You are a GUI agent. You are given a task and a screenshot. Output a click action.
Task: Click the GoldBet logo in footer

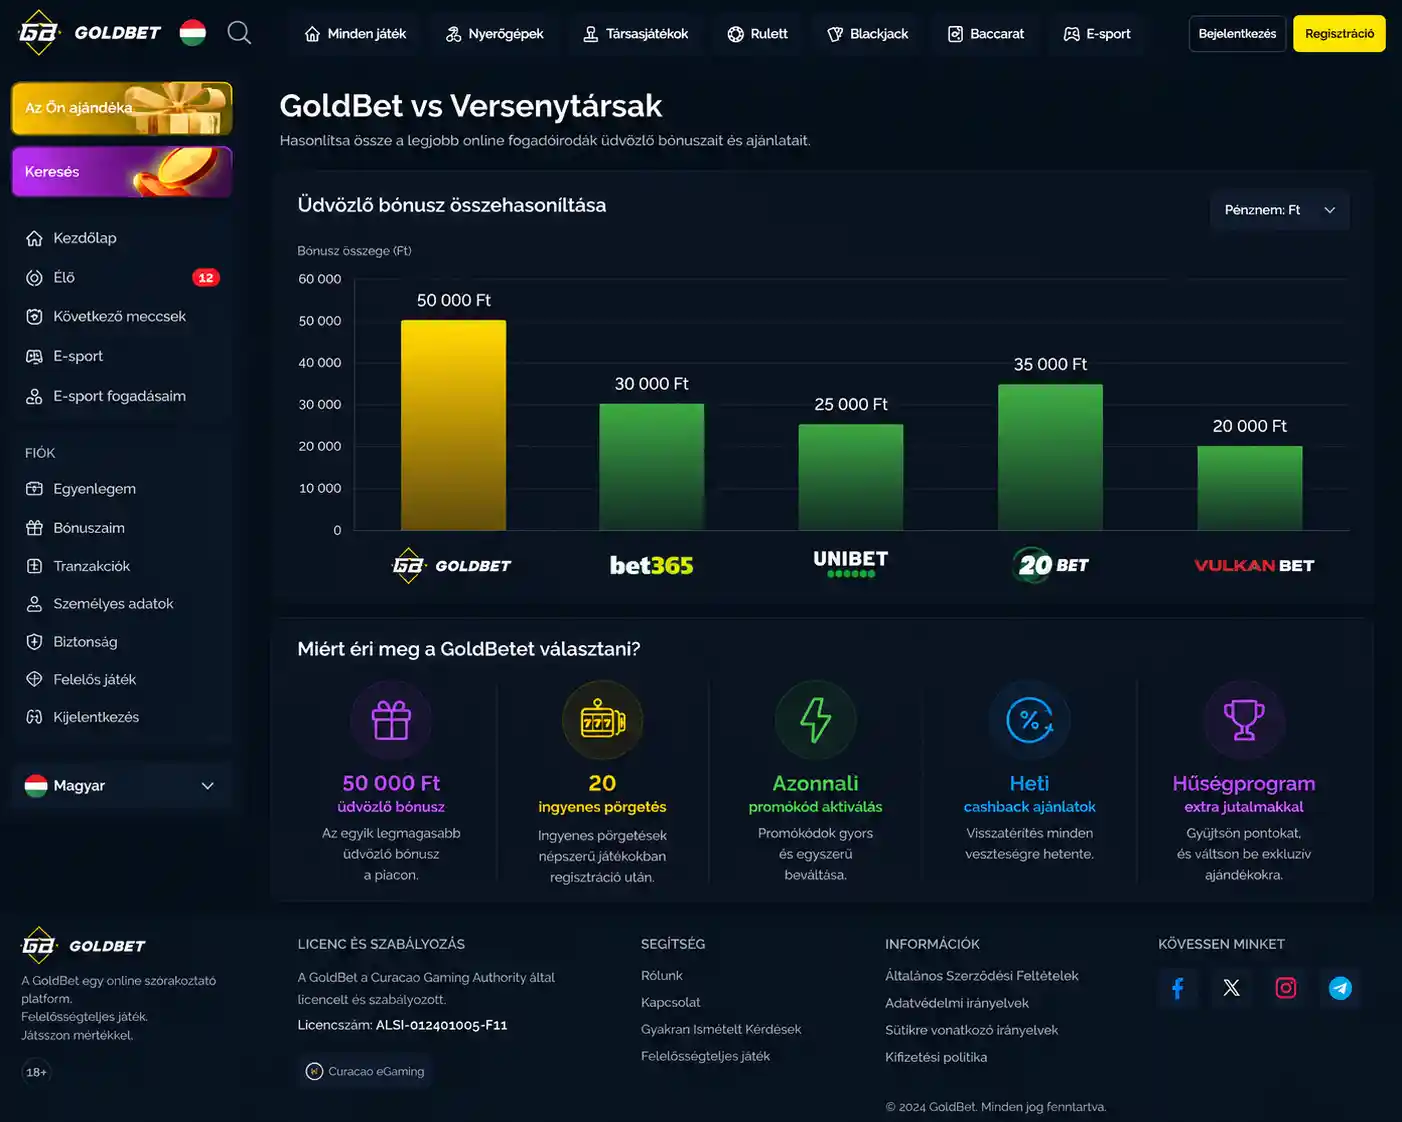(x=84, y=945)
